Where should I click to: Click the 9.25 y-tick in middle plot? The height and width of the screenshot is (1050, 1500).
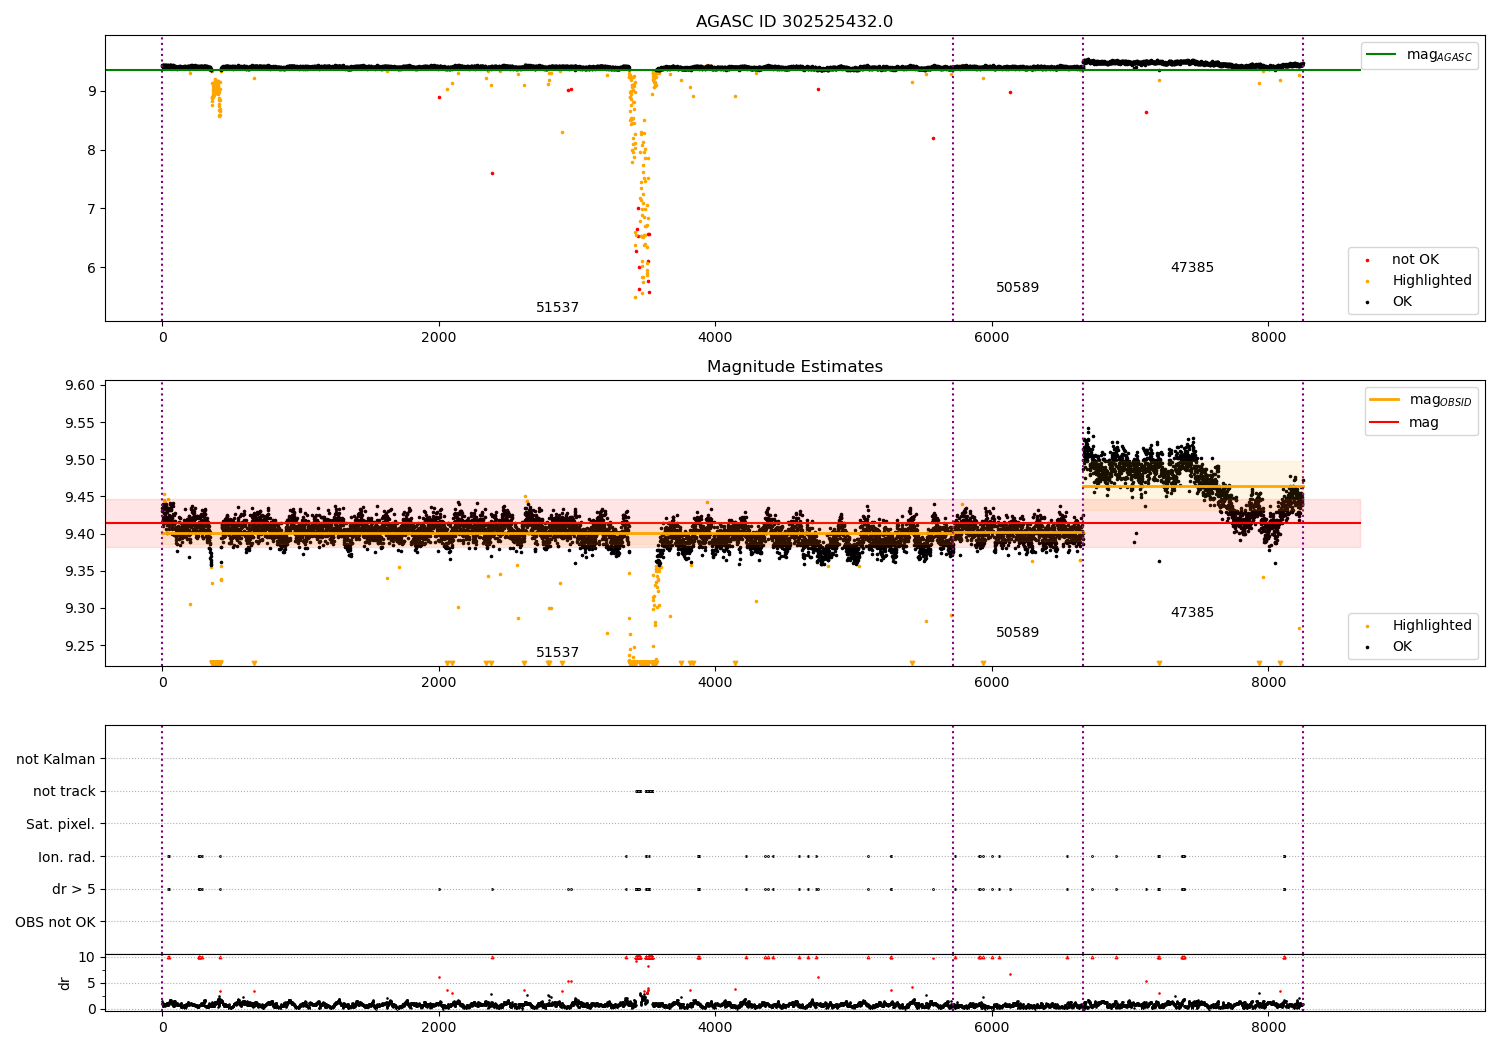point(78,646)
